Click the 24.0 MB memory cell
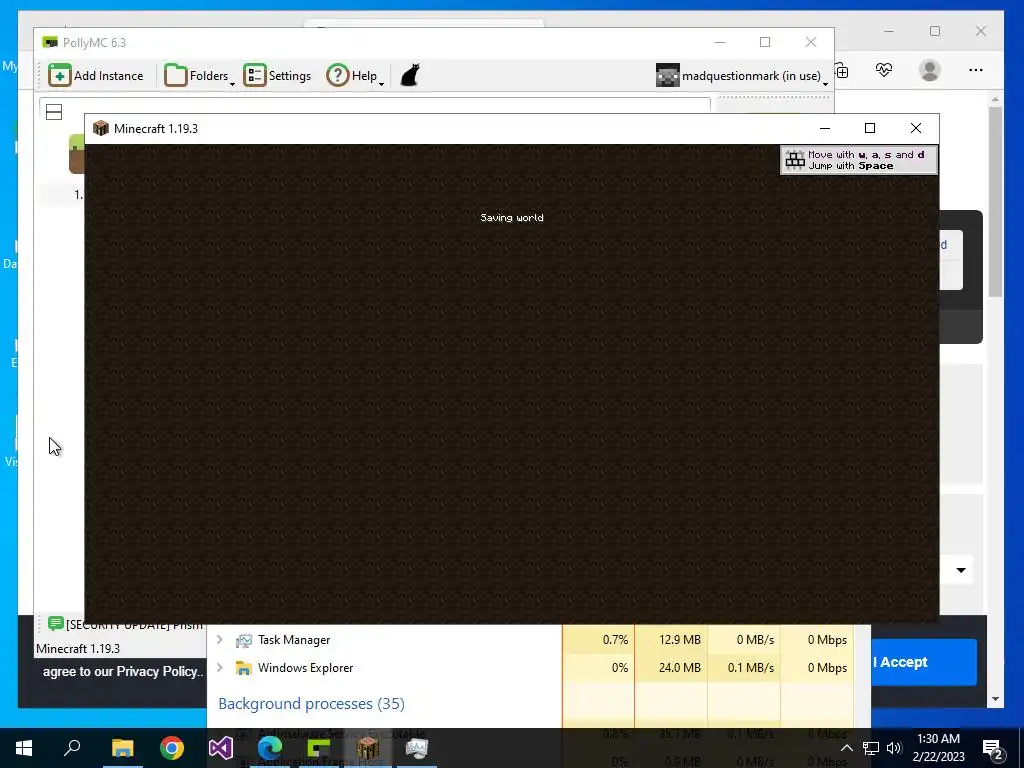The height and width of the screenshot is (768, 1024). pos(671,667)
